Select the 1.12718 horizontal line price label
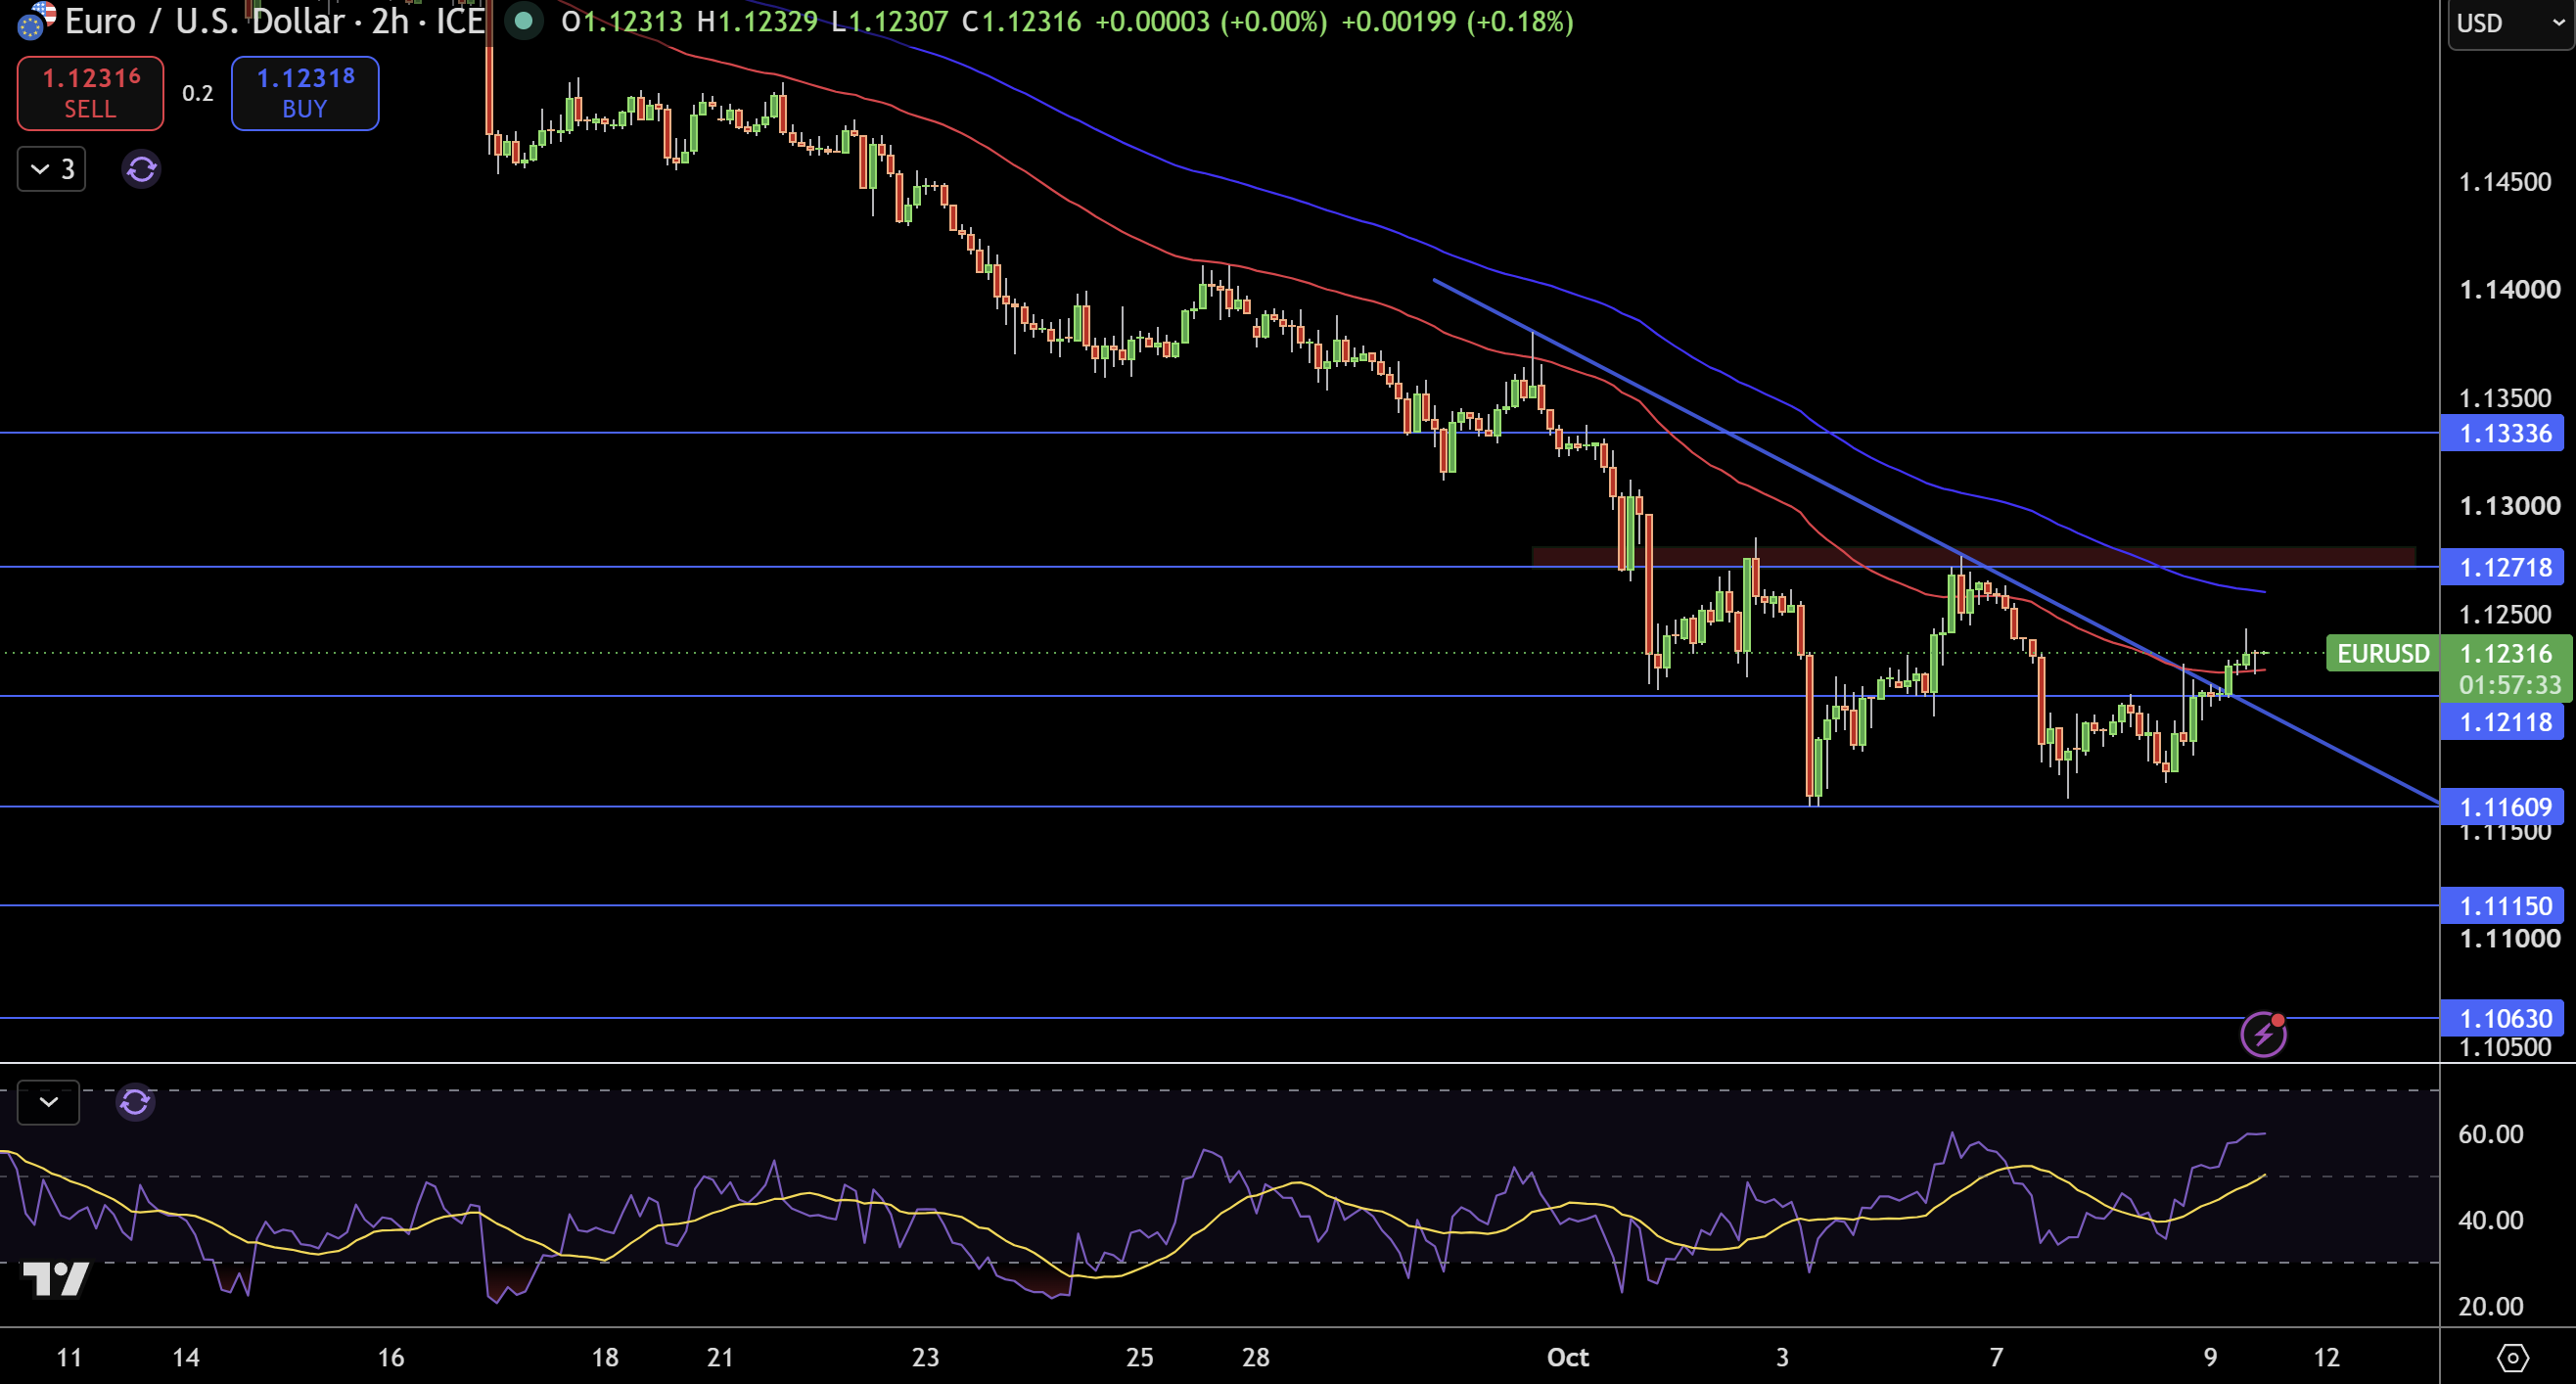This screenshot has height=1384, width=2576. [2502, 568]
